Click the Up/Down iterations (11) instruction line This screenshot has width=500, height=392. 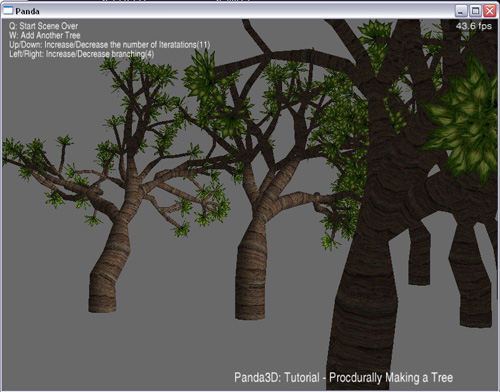tap(109, 45)
